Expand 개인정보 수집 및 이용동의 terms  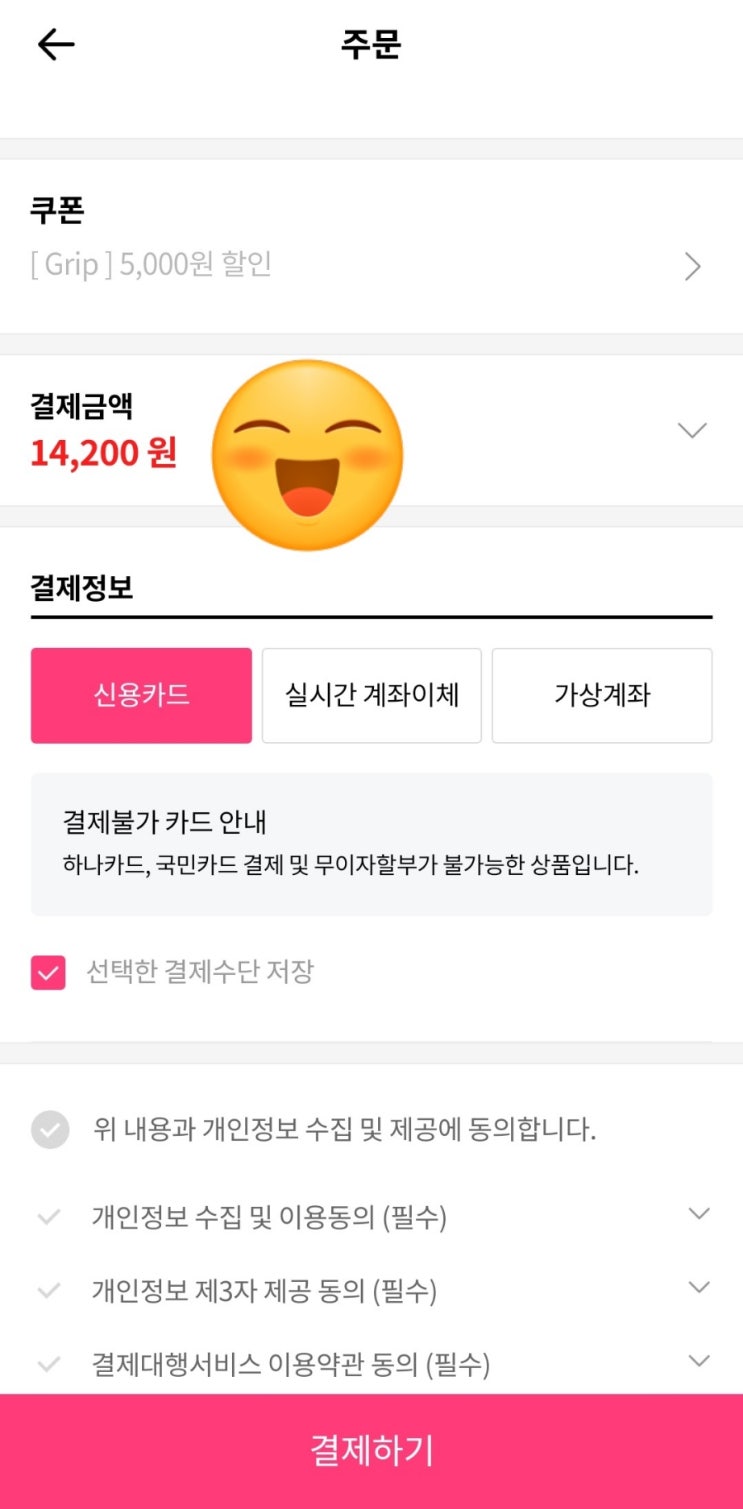coord(699,1214)
